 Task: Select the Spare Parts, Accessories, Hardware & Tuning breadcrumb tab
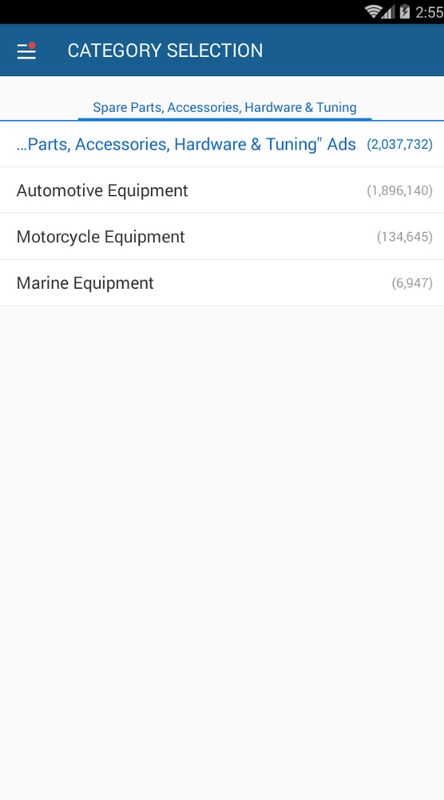click(225, 107)
